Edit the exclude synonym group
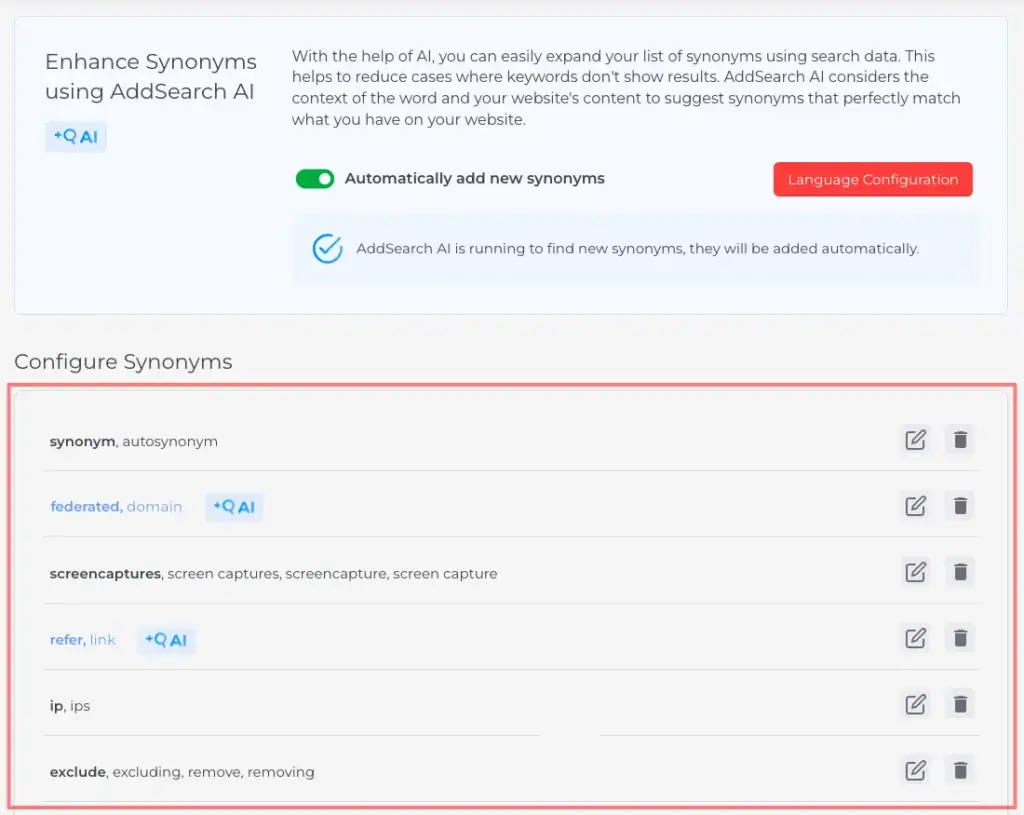This screenshot has height=815, width=1024. 915,770
